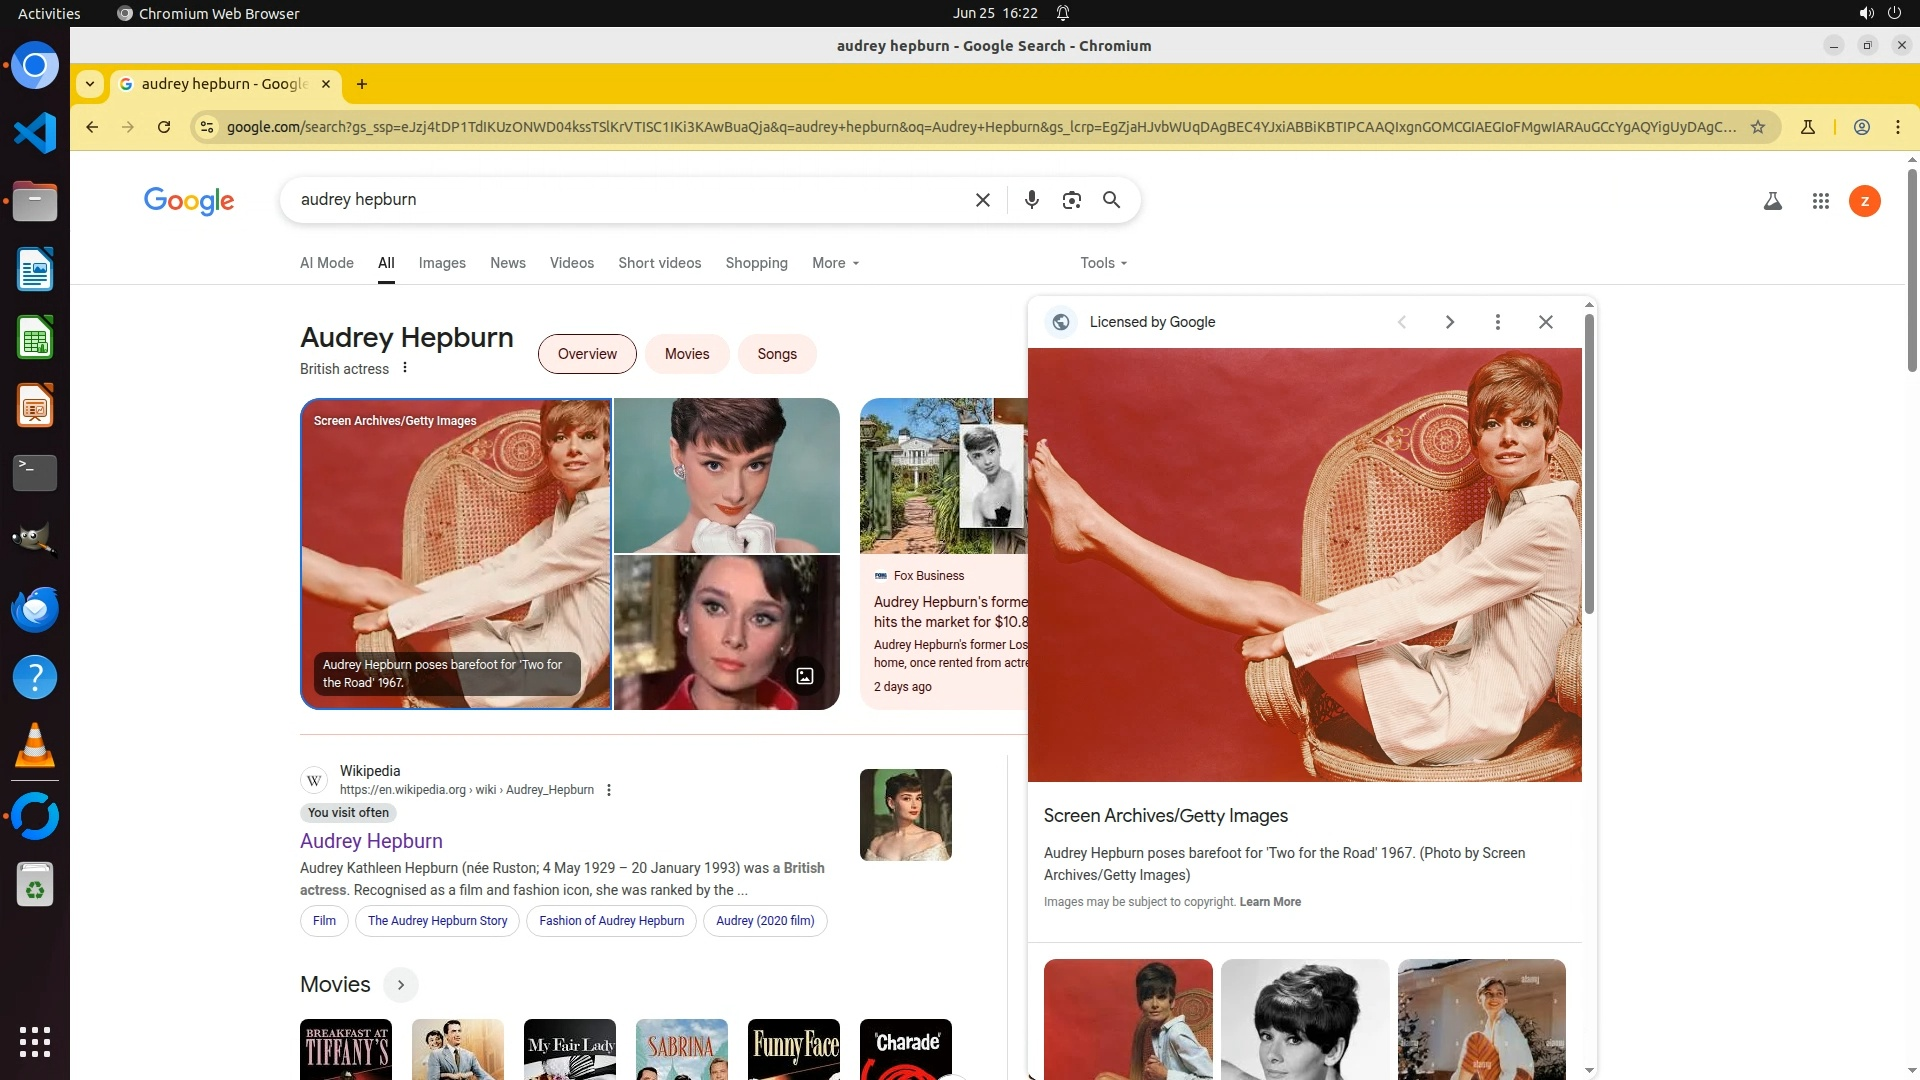Switch to the News tab
The width and height of the screenshot is (1920, 1080).
(x=507, y=263)
